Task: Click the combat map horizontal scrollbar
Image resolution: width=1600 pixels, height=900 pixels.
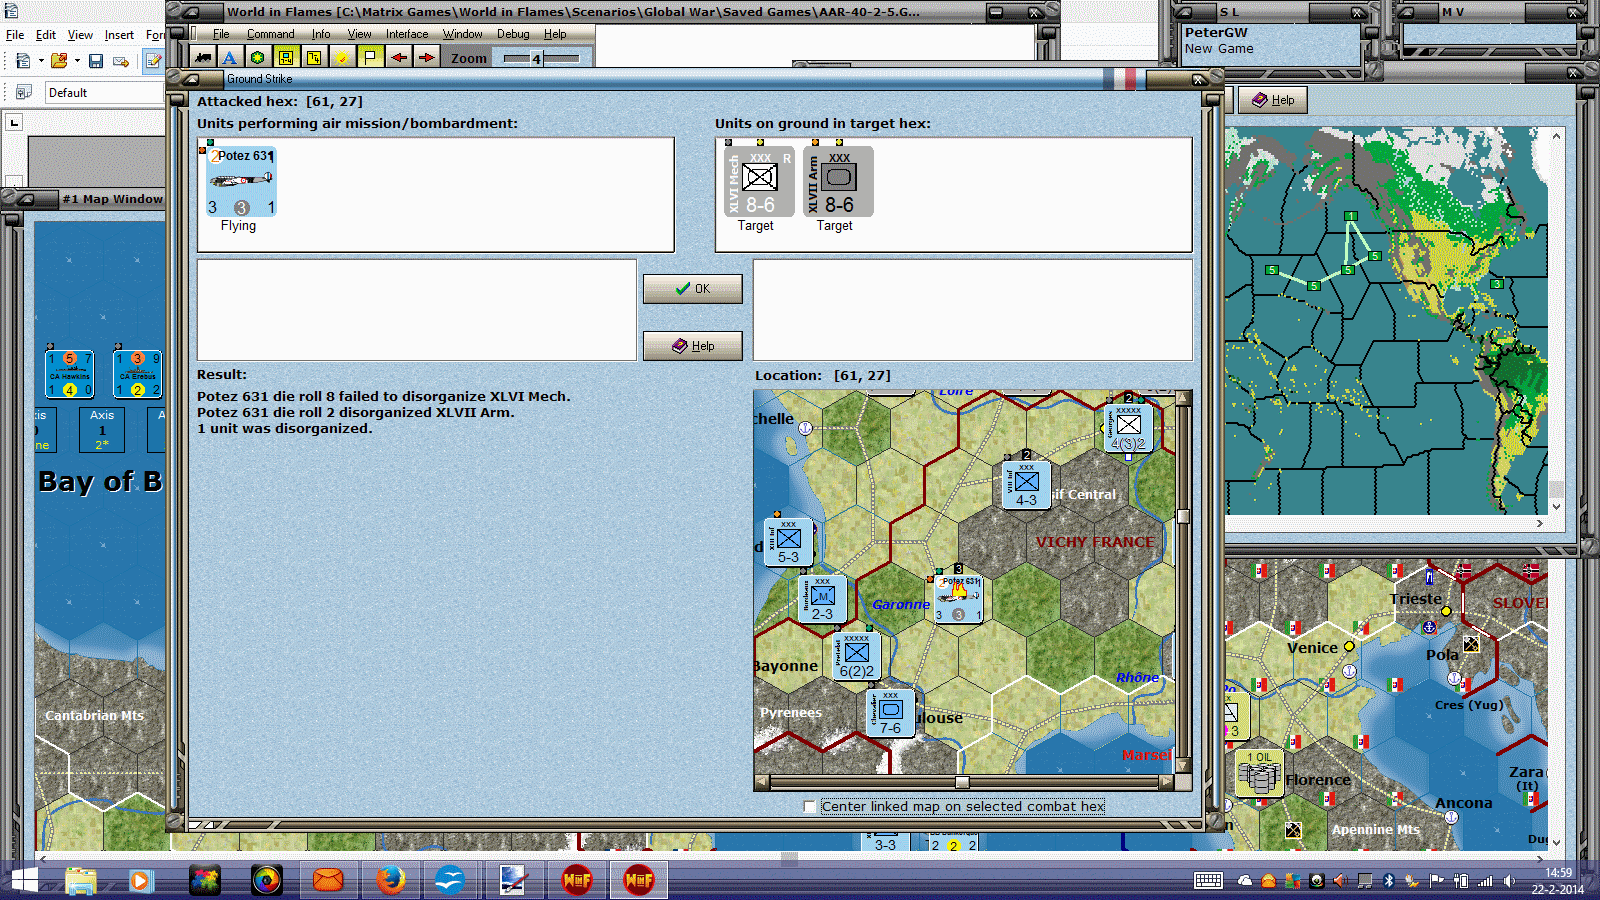Action: (x=963, y=782)
